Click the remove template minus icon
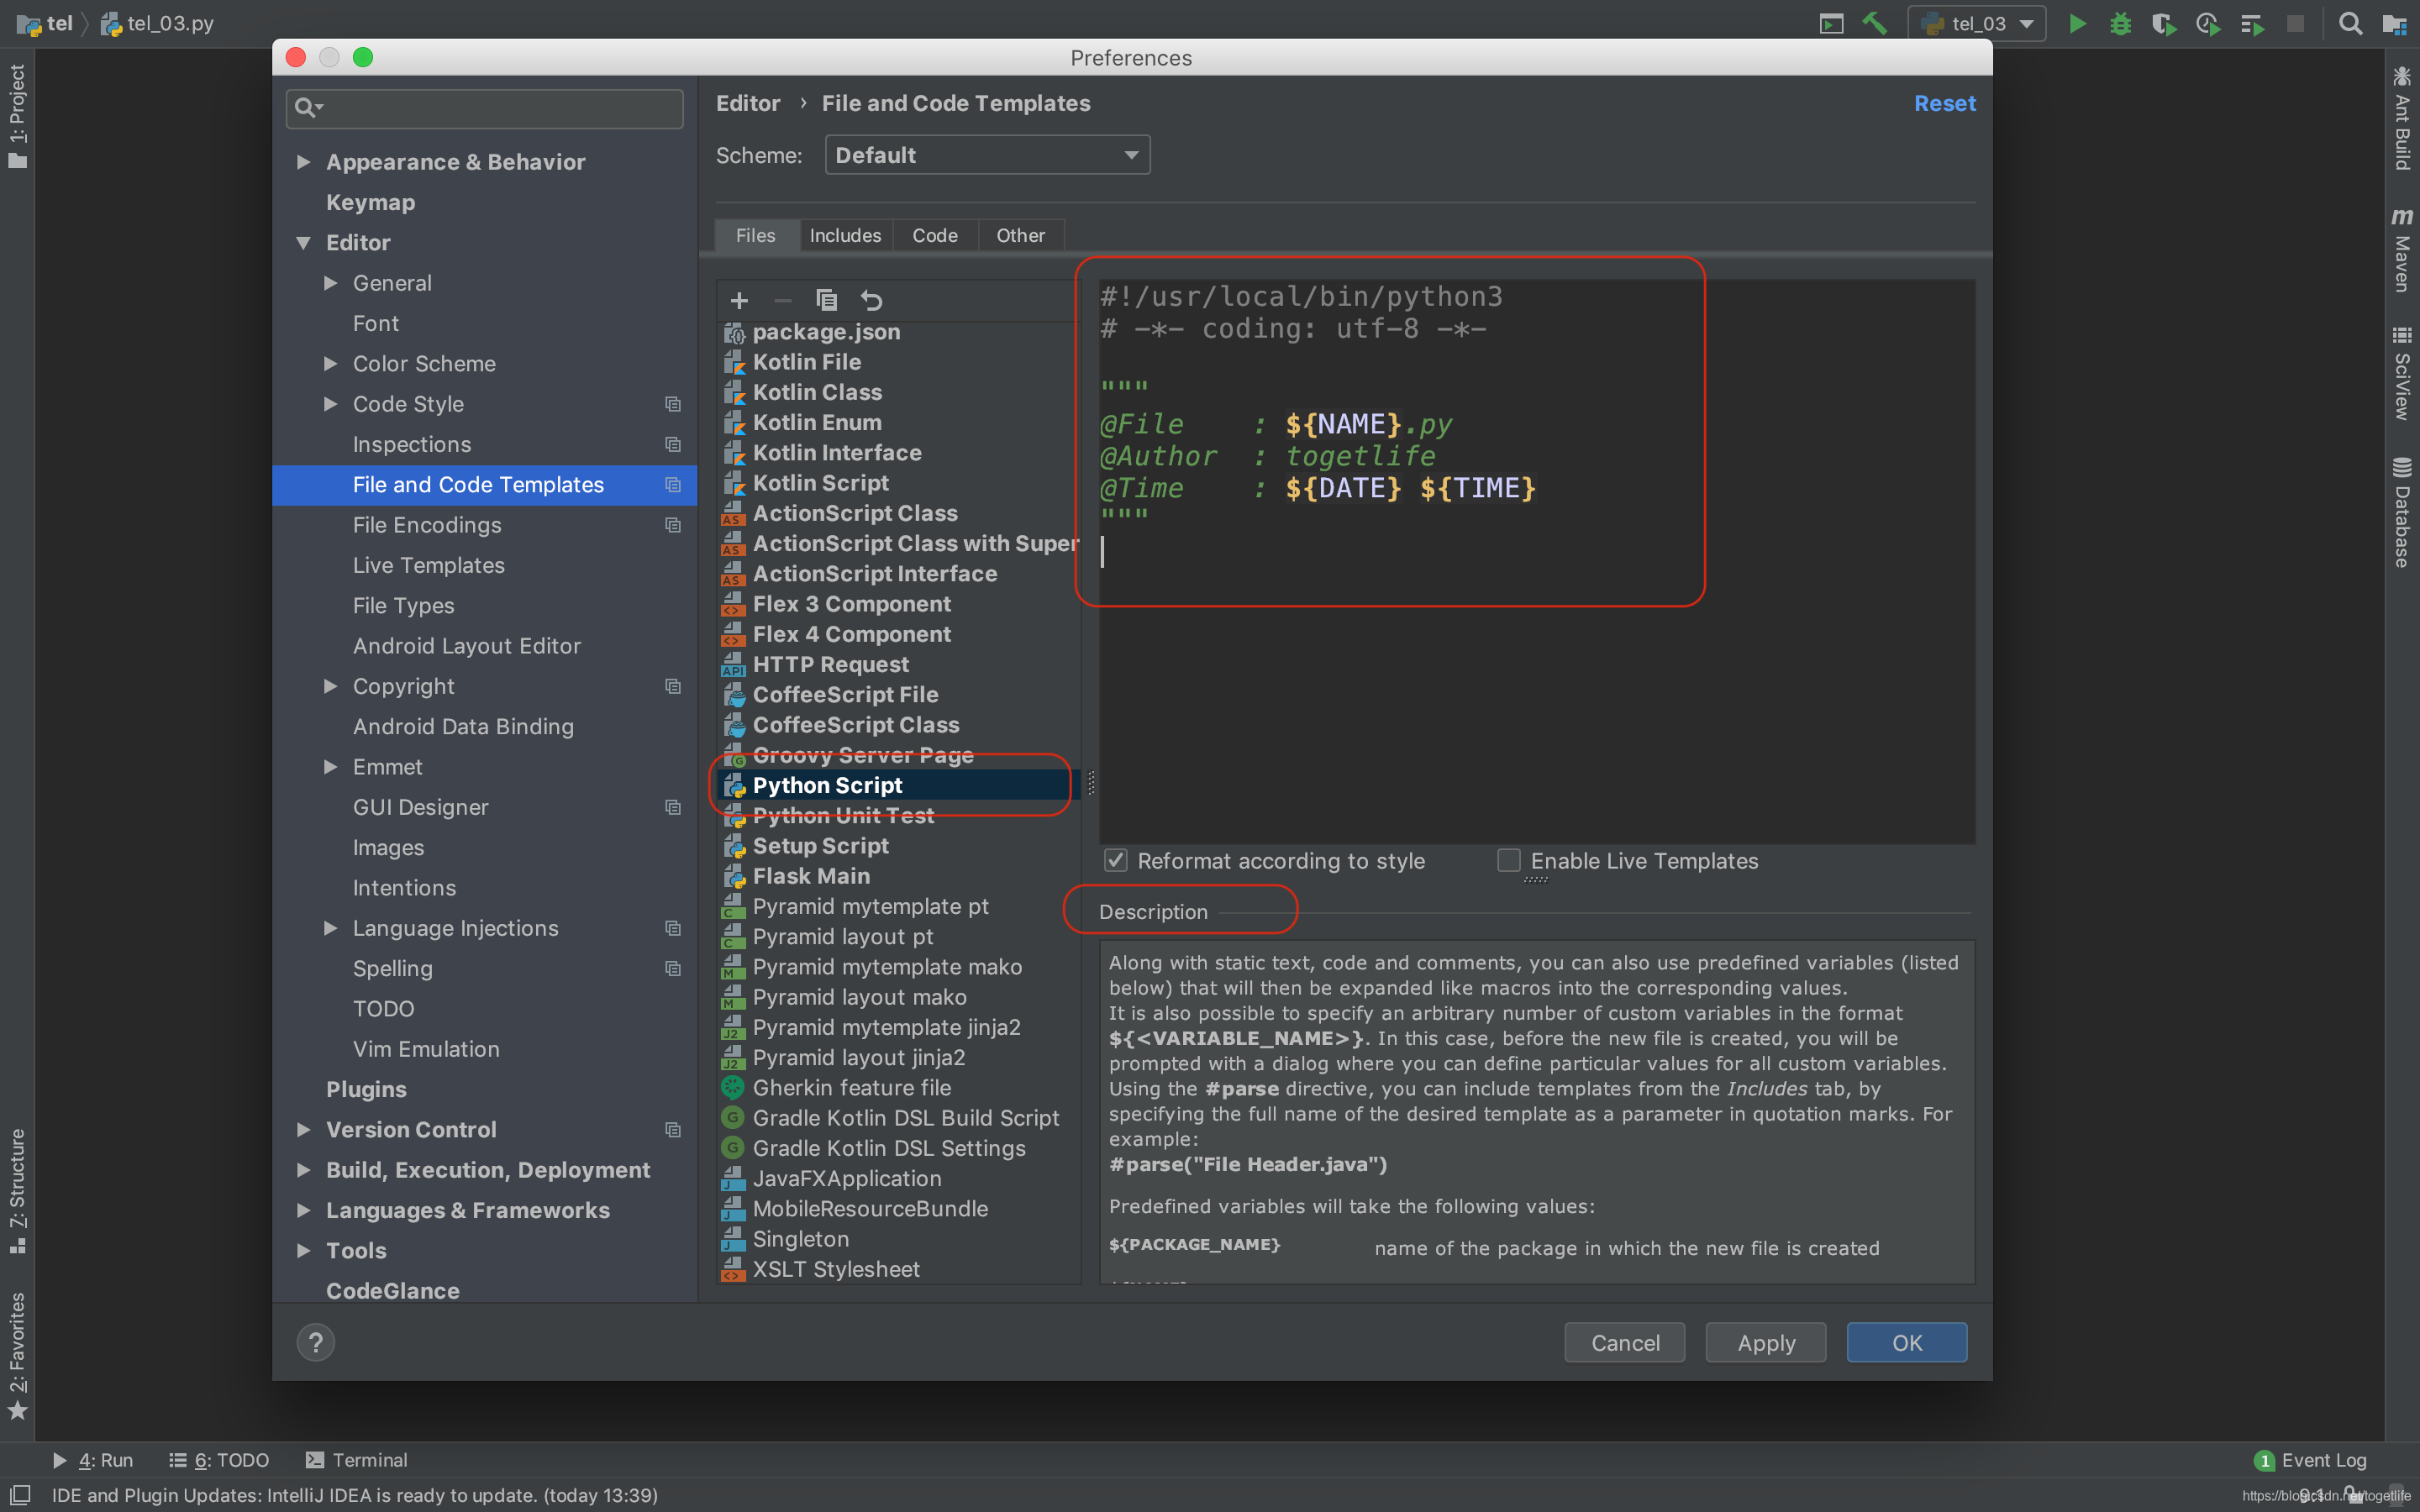Image resolution: width=2420 pixels, height=1512 pixels. (783, 300)
